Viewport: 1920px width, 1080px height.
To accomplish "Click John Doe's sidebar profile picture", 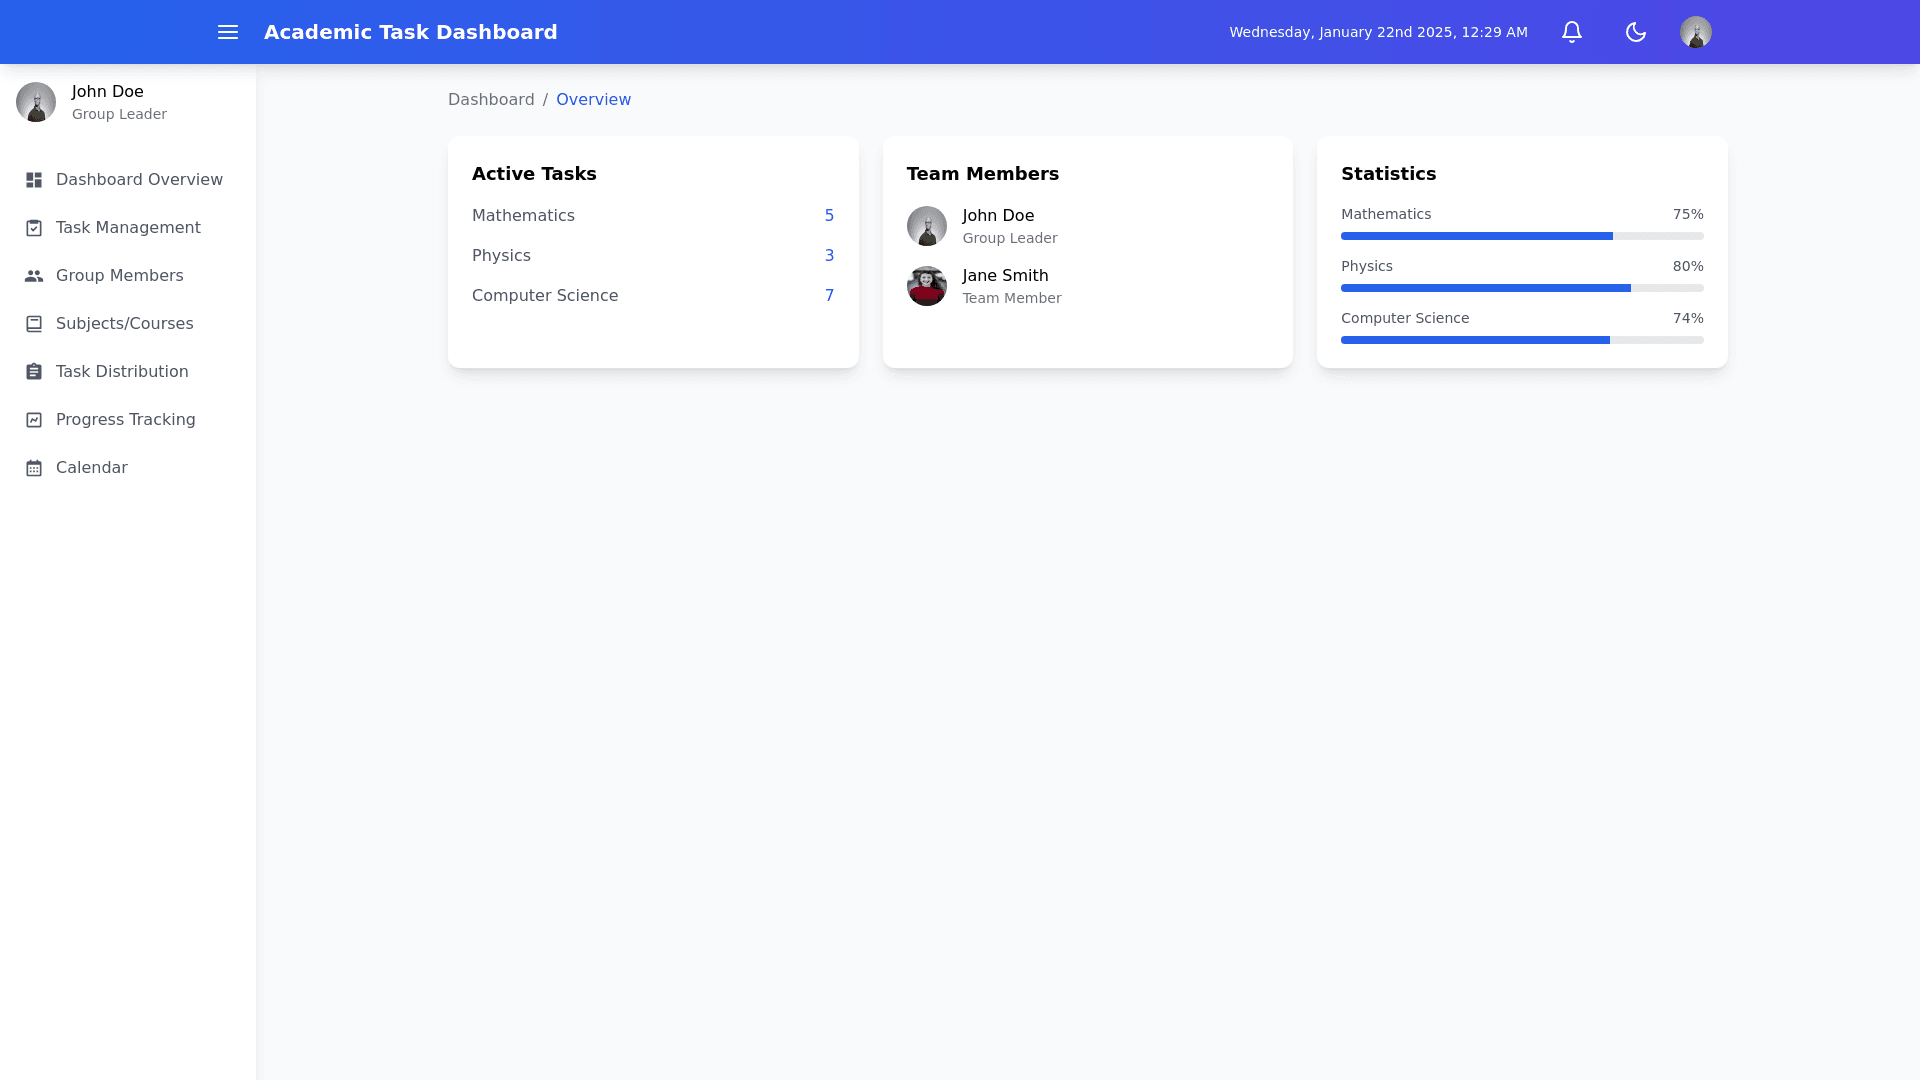I will 36,102.
